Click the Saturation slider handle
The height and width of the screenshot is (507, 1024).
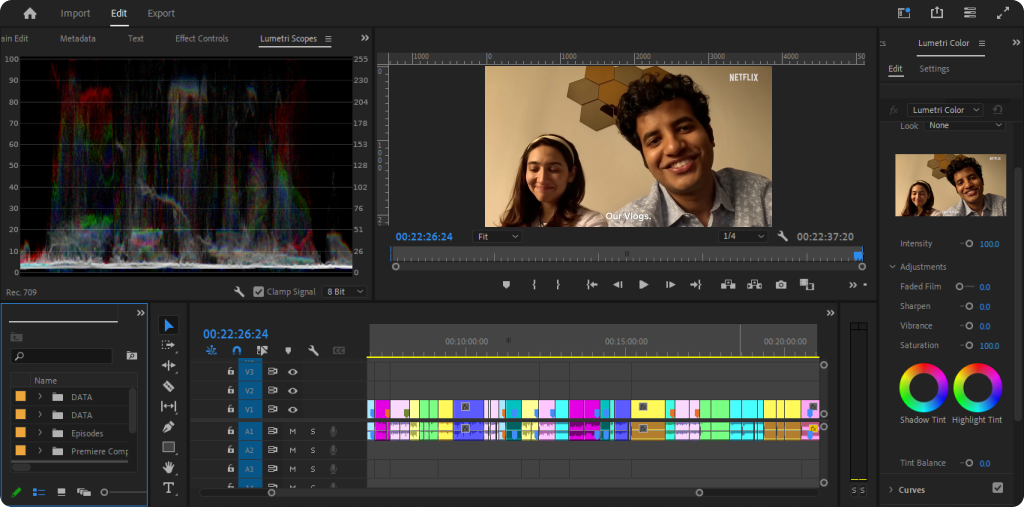tap(969, 345)
